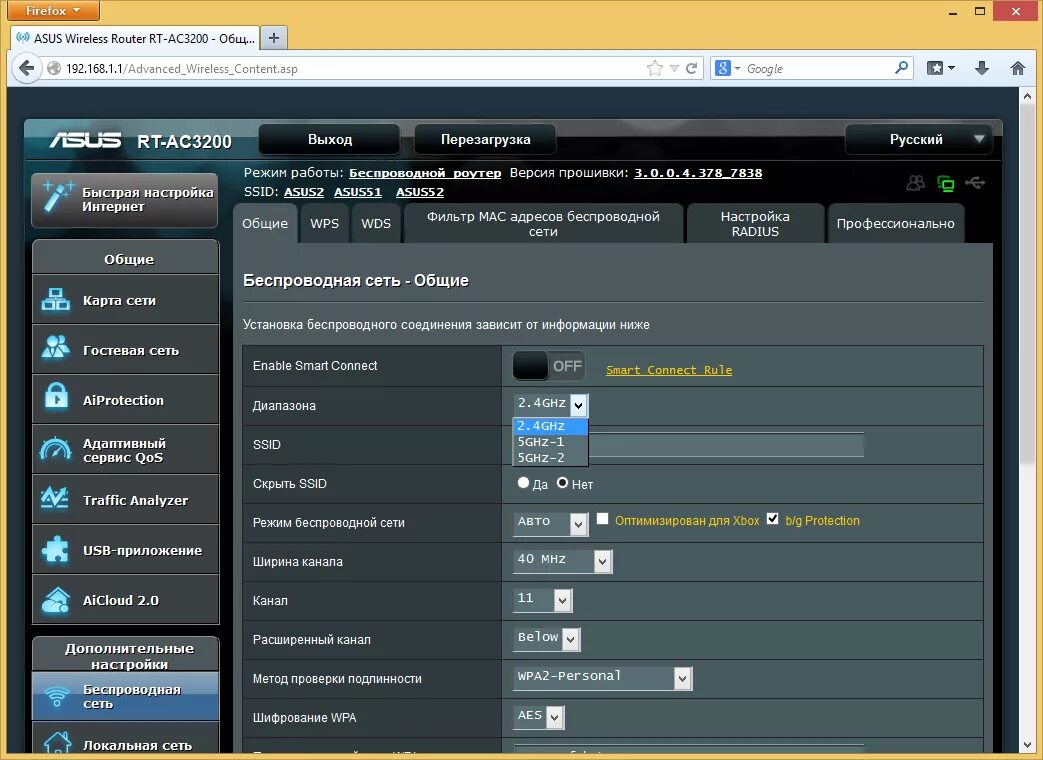Click the Google search engine icon
This screenshot has height=760, width=1043.
coord(722,68)
